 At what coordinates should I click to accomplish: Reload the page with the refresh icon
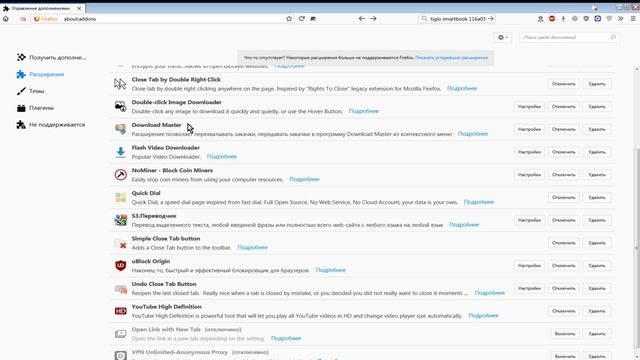click(x=302, y=19)
